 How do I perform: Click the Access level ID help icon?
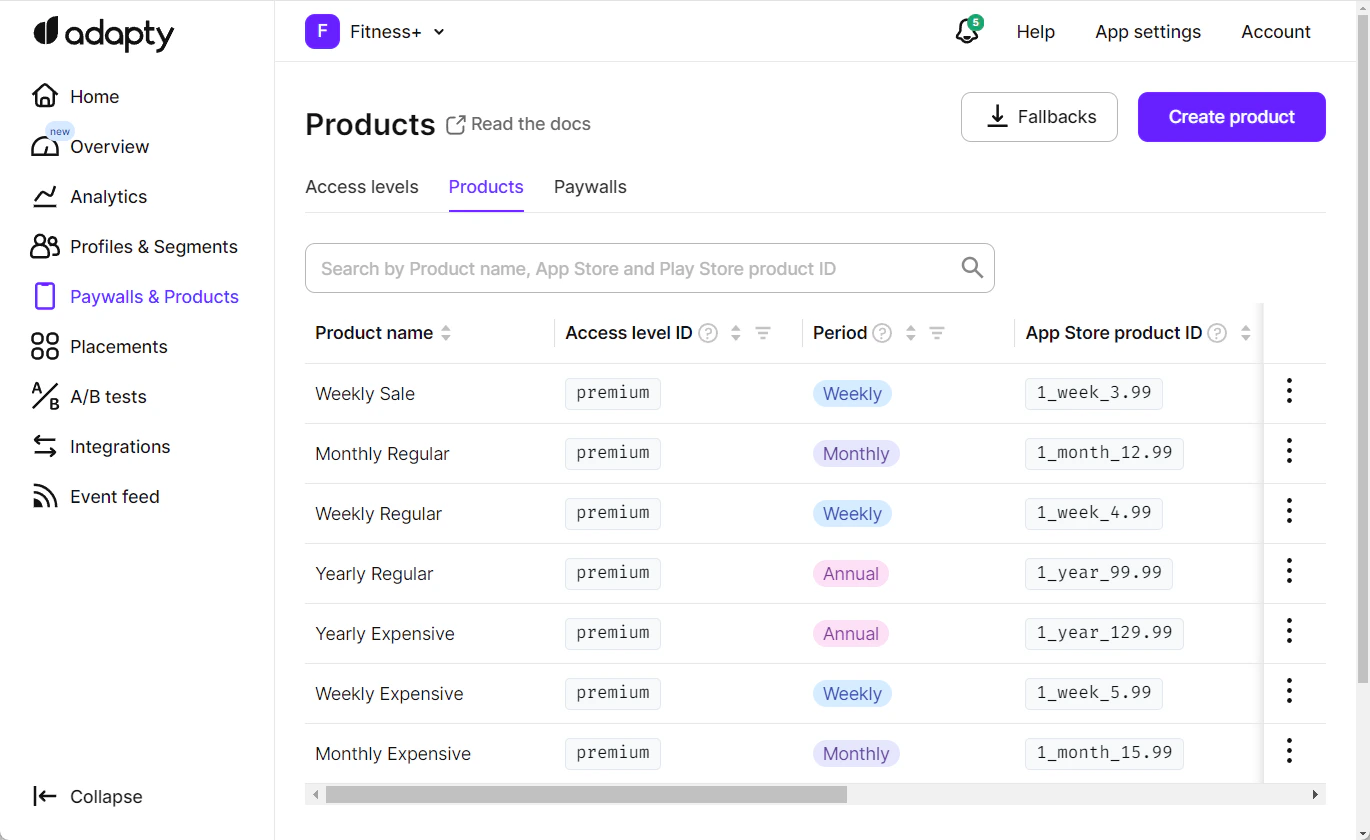(708, 333)
